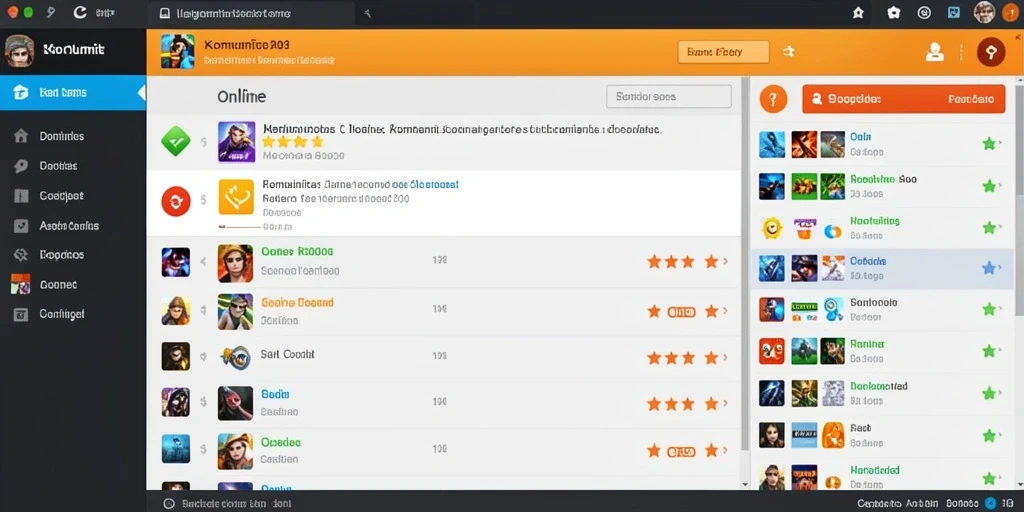
Task: Expand the Sart Cooaht row chevron
Action: tap(725, 357)
